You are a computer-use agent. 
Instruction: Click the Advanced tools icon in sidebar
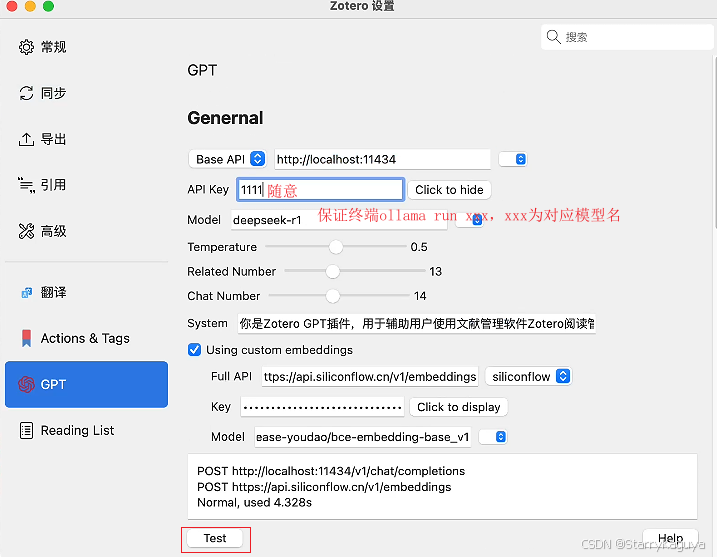26,231
